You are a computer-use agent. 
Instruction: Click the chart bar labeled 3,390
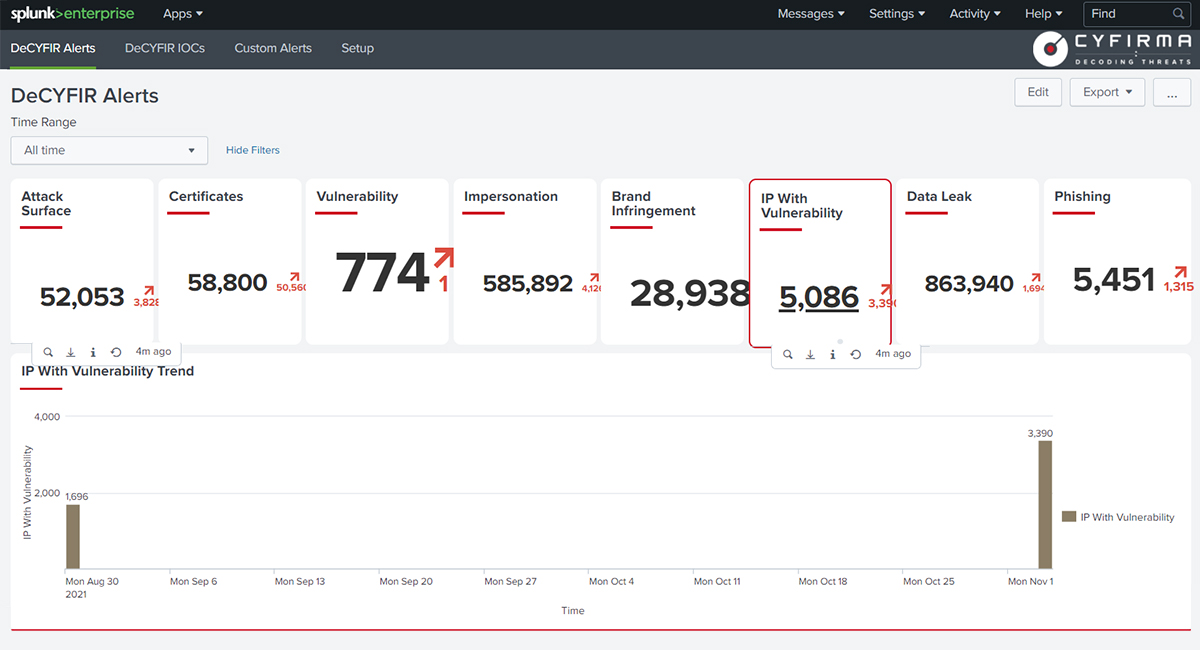[x=1045, y=505]
